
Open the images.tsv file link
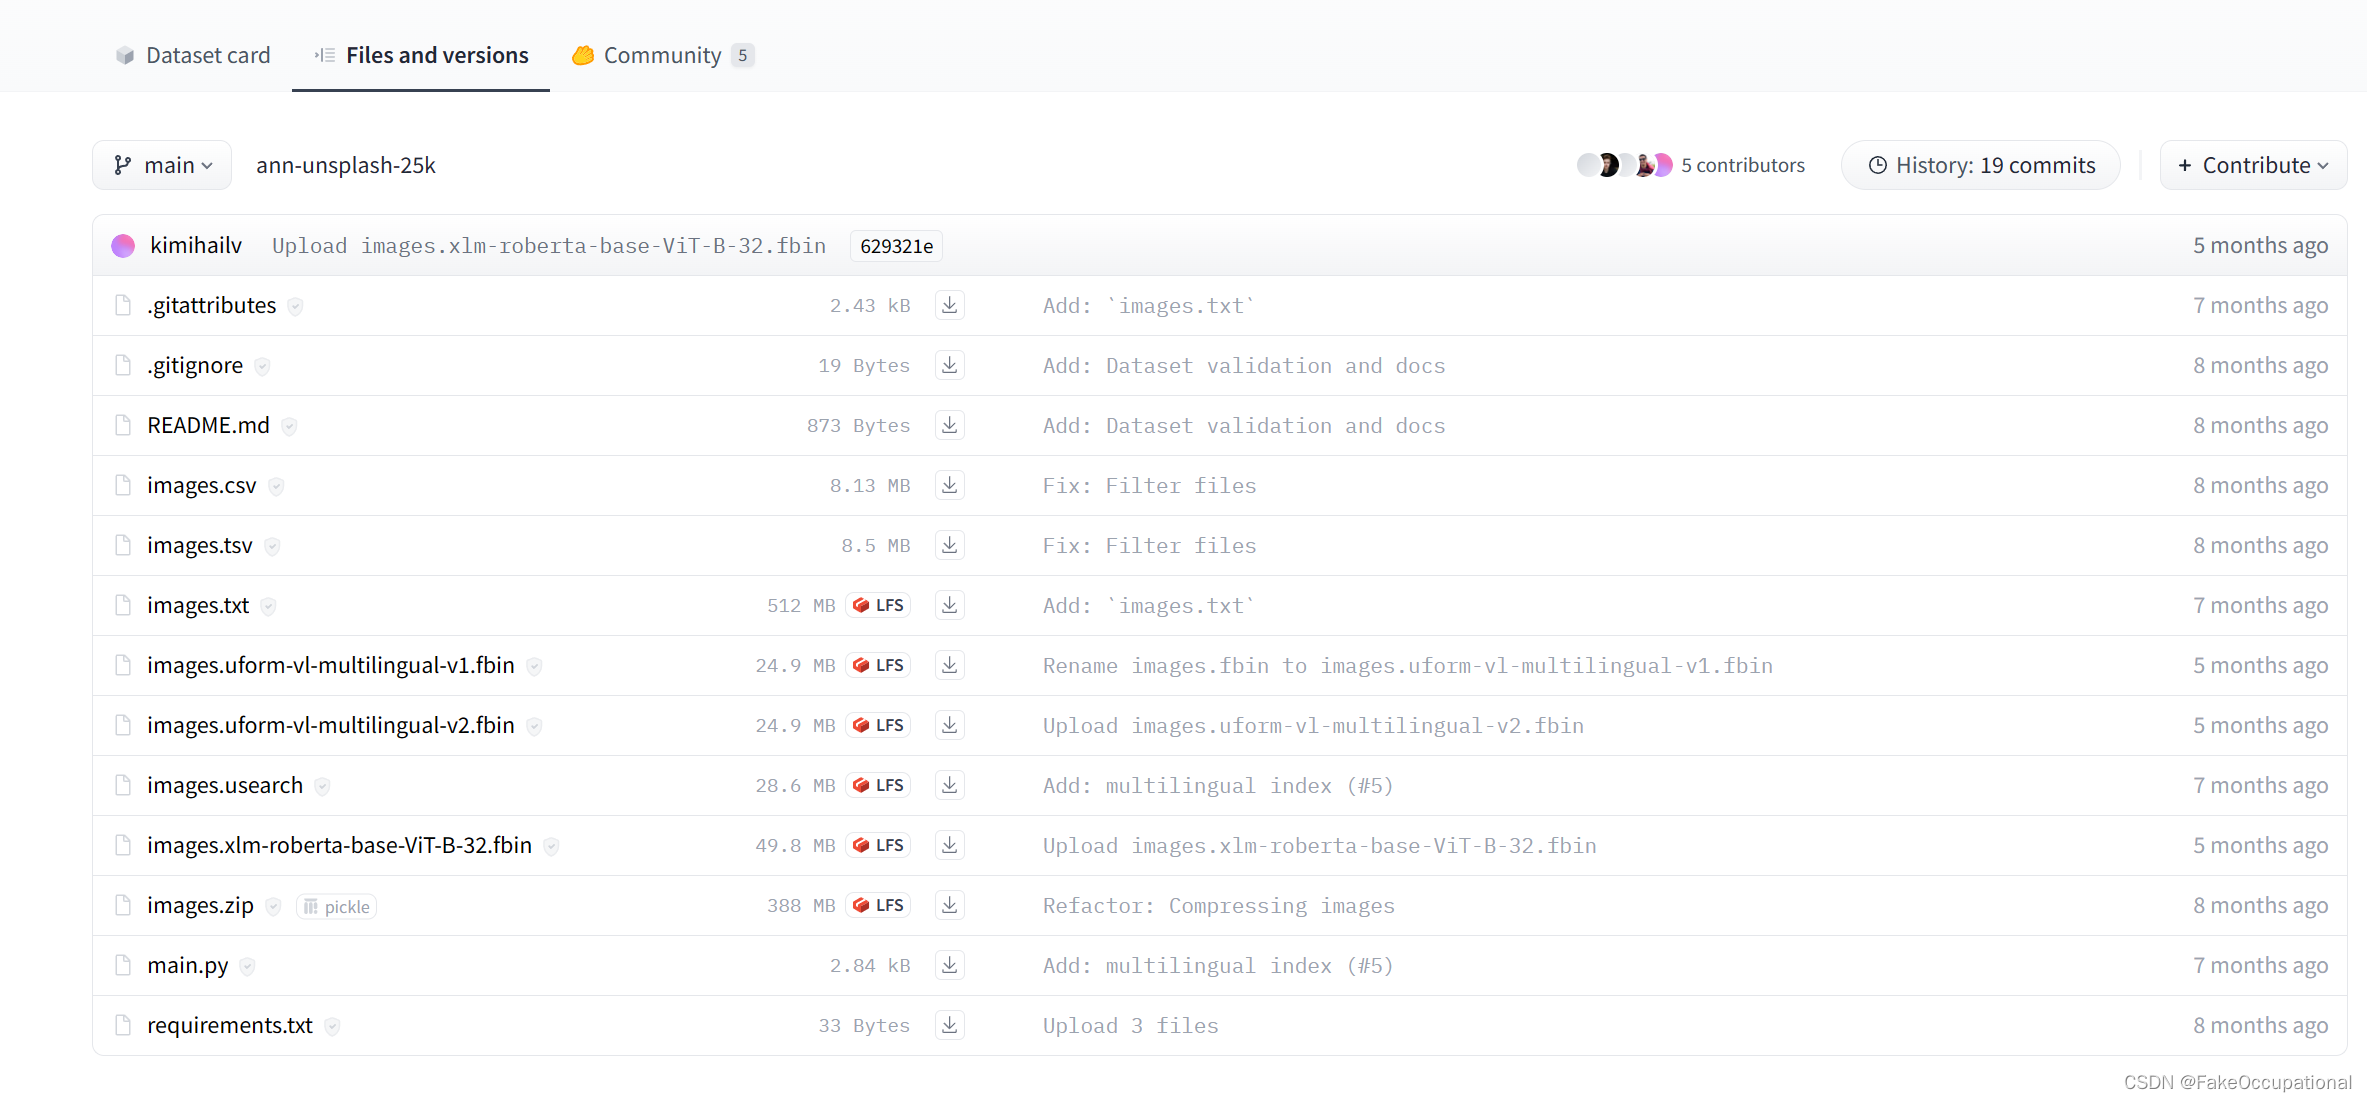(x=200, y=545)
